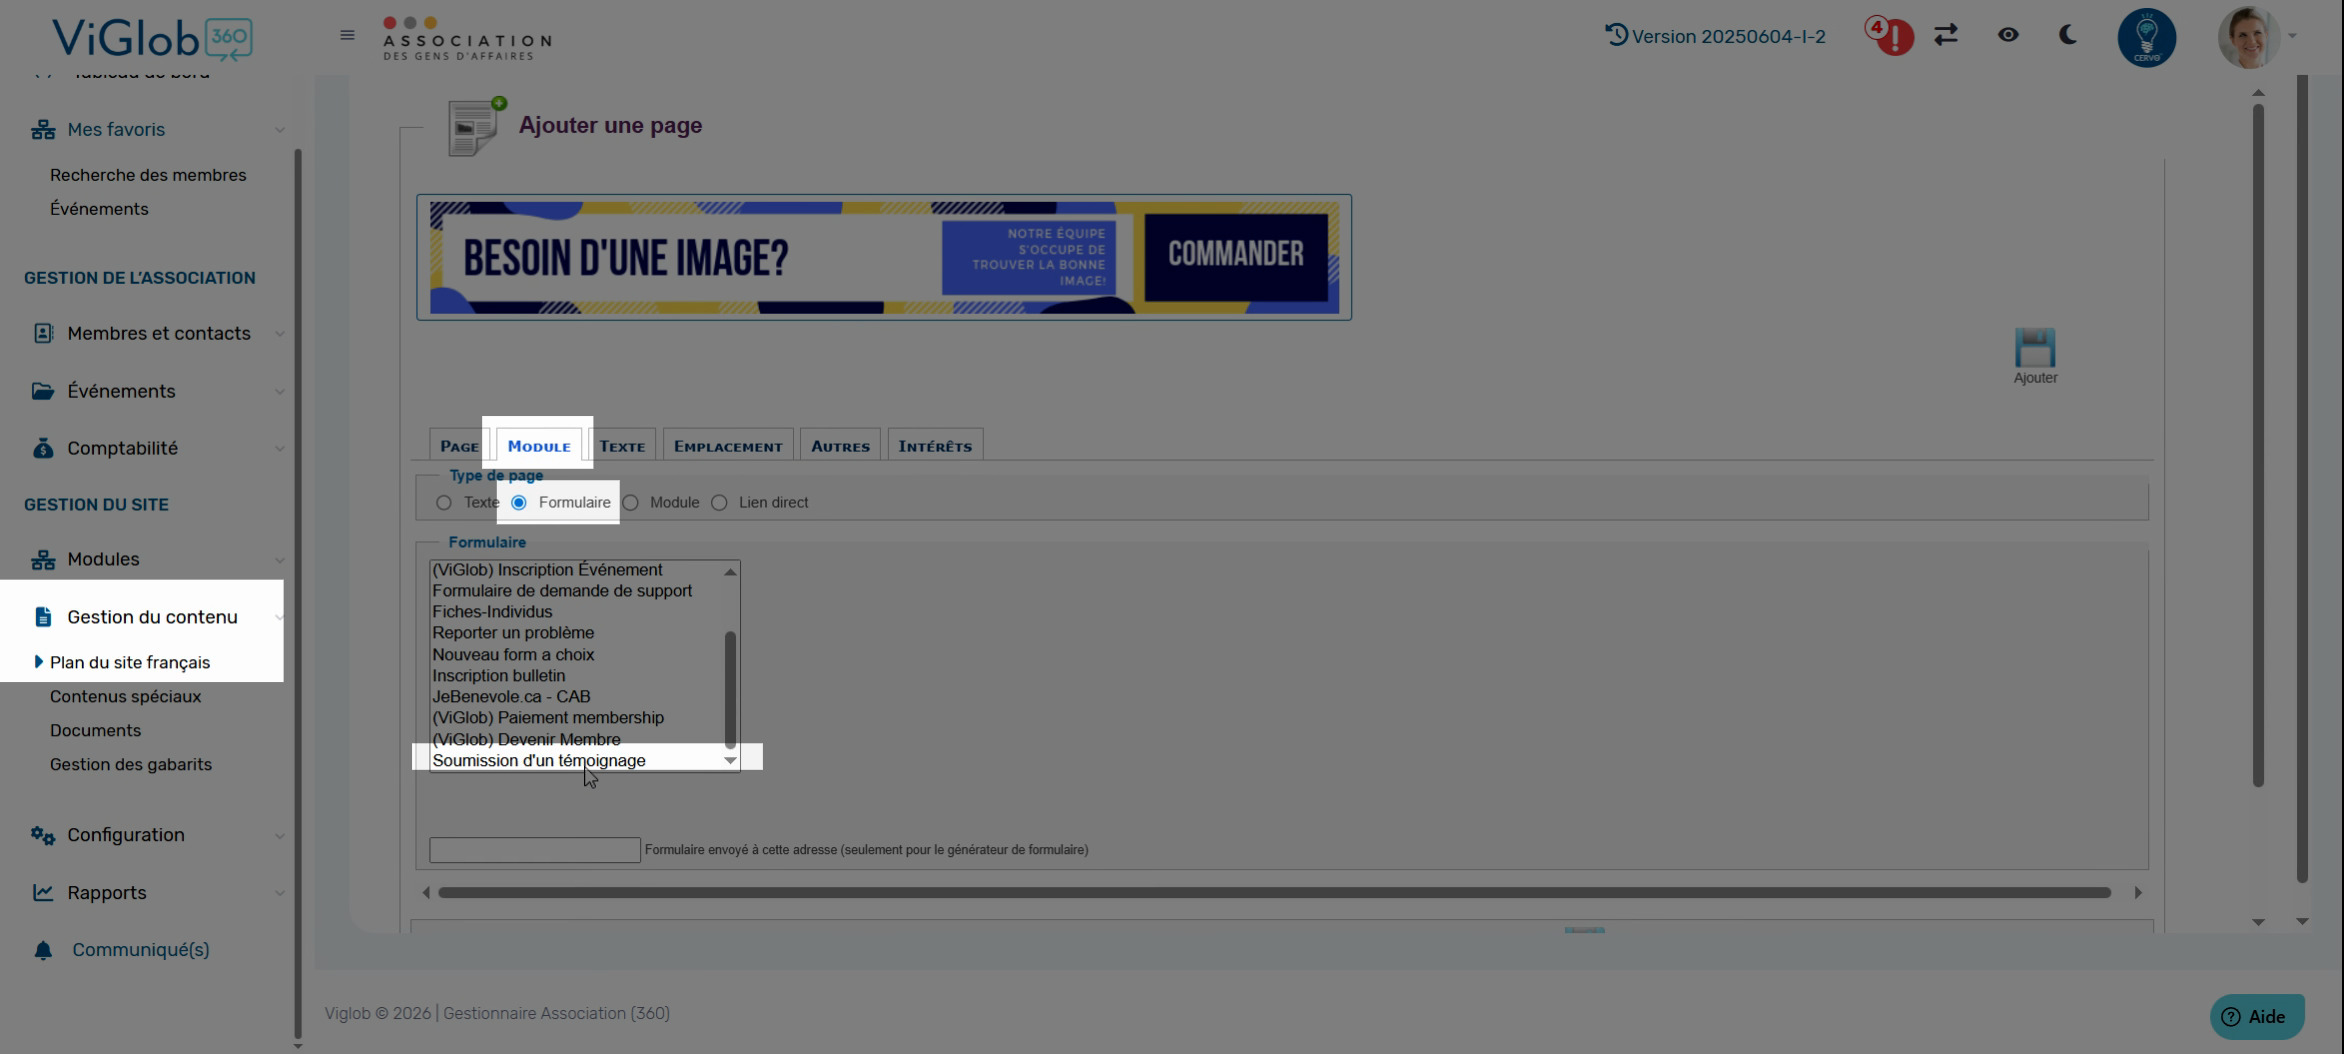2344x1054 pixels.
Task: Select Reporter un problème form
Action: pyautogui.click(x=513, y=633)
